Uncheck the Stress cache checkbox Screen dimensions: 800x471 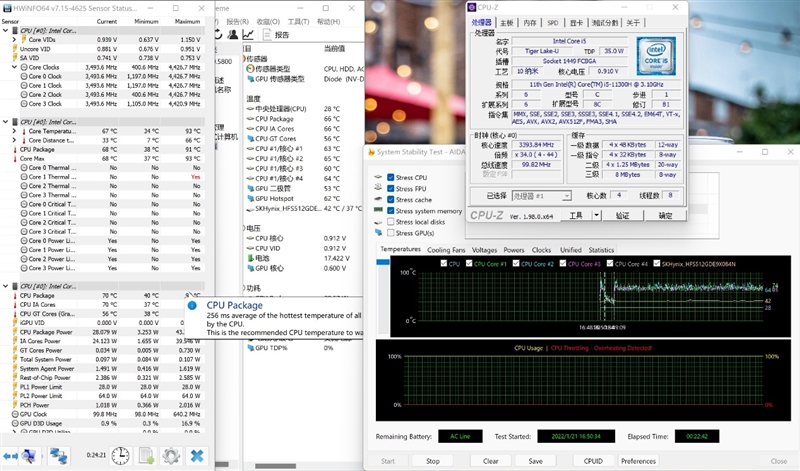click(x=390, y=200)
